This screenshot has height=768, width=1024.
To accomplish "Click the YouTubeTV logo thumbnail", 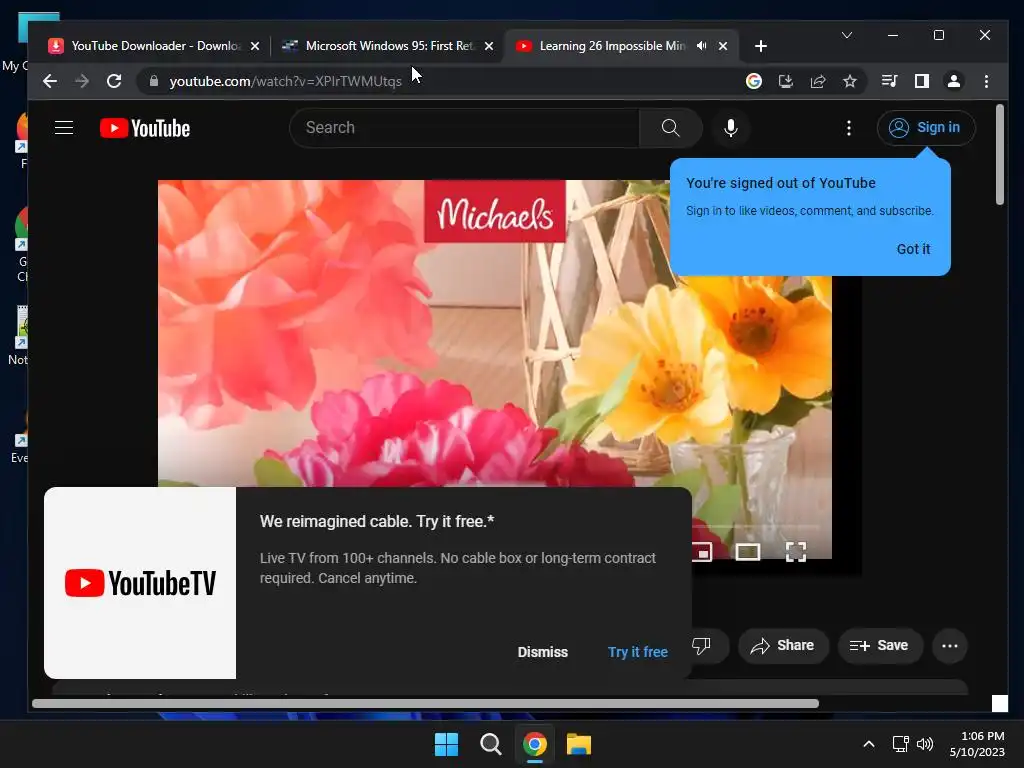I will (x=140, y=583).
